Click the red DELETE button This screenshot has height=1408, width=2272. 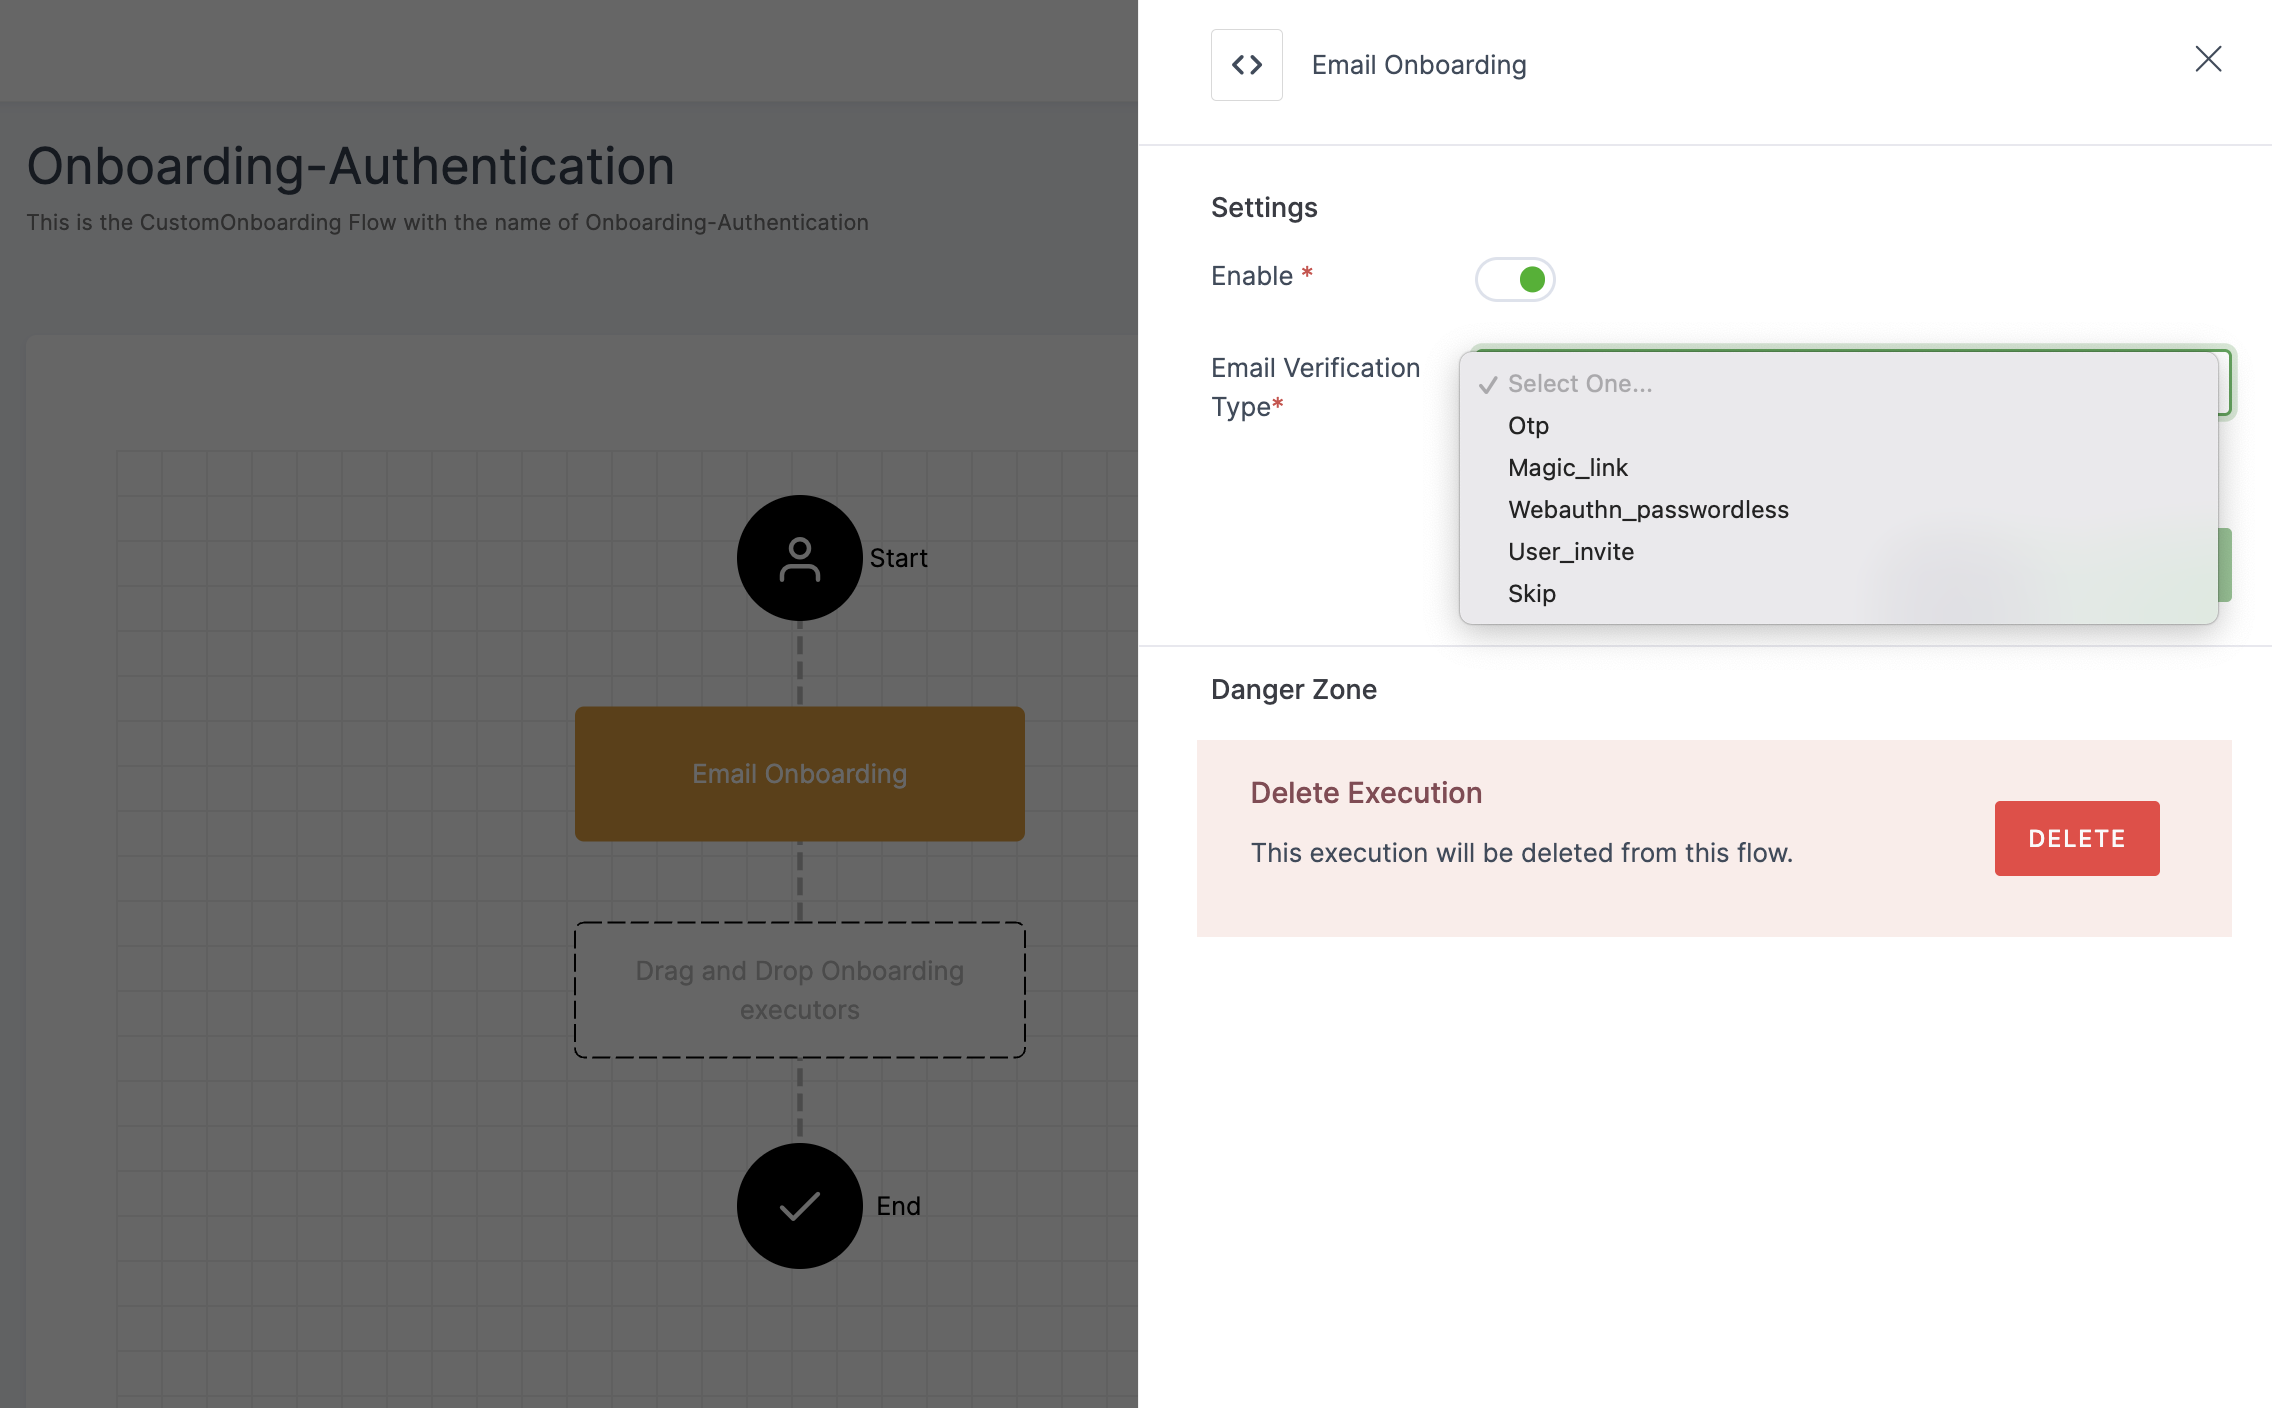(x=2077, y=838)
